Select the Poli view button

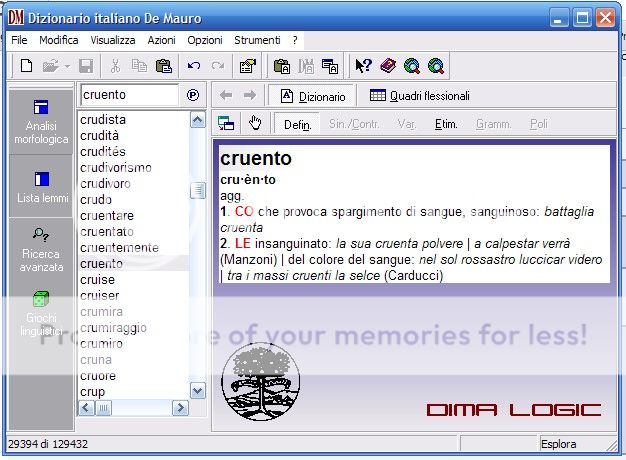point(539,124)
